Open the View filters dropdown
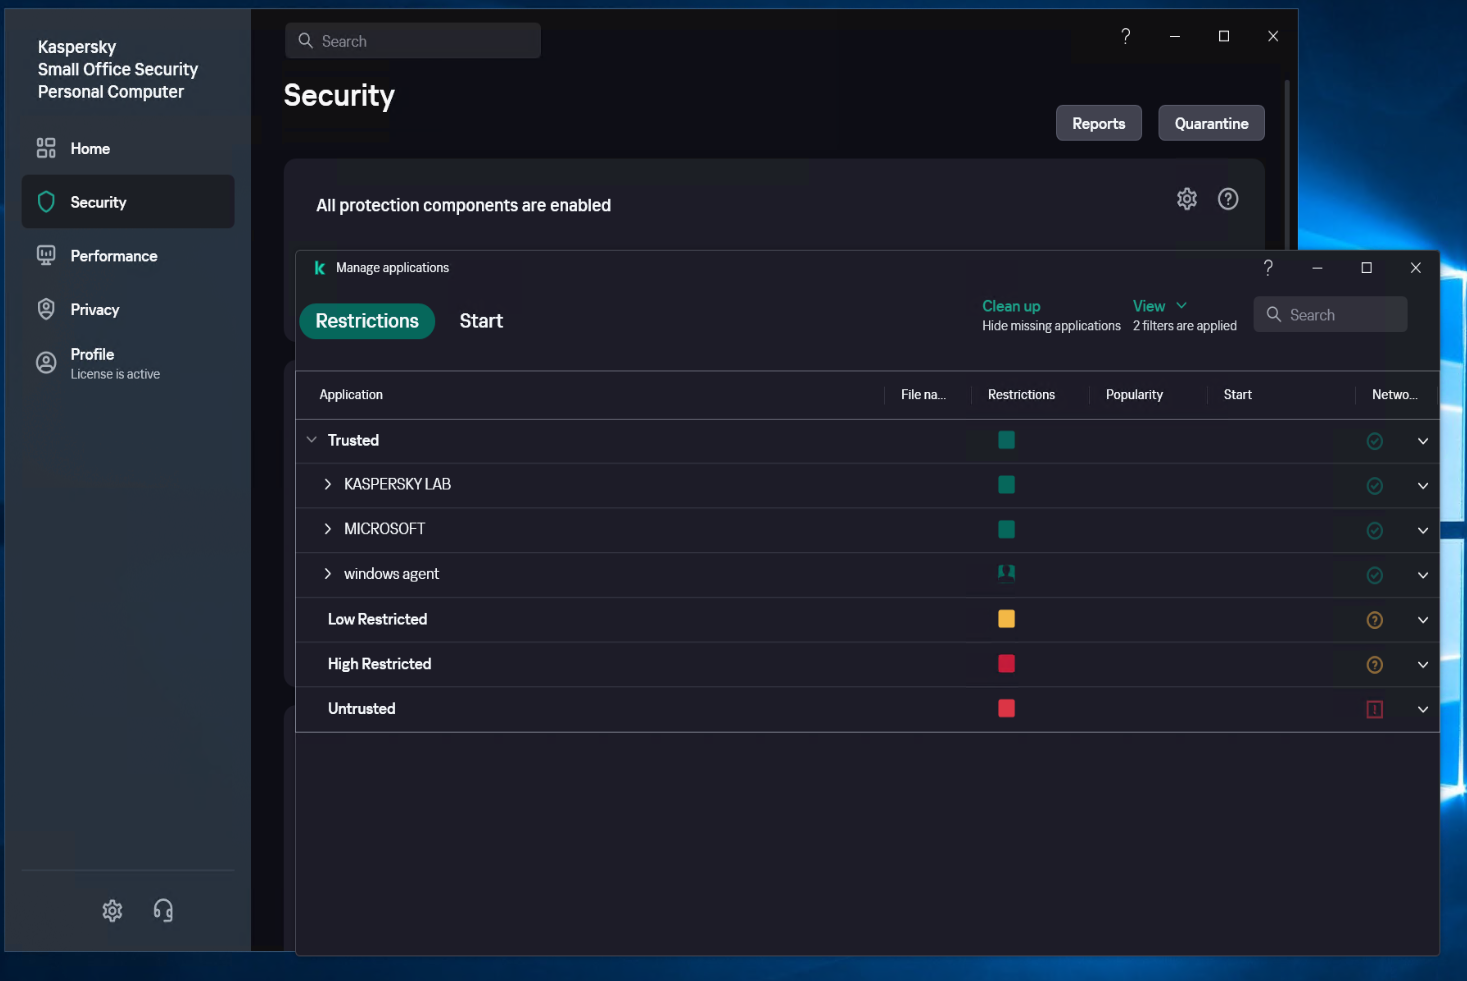The image size is (1467, 981). point(1160,306)
